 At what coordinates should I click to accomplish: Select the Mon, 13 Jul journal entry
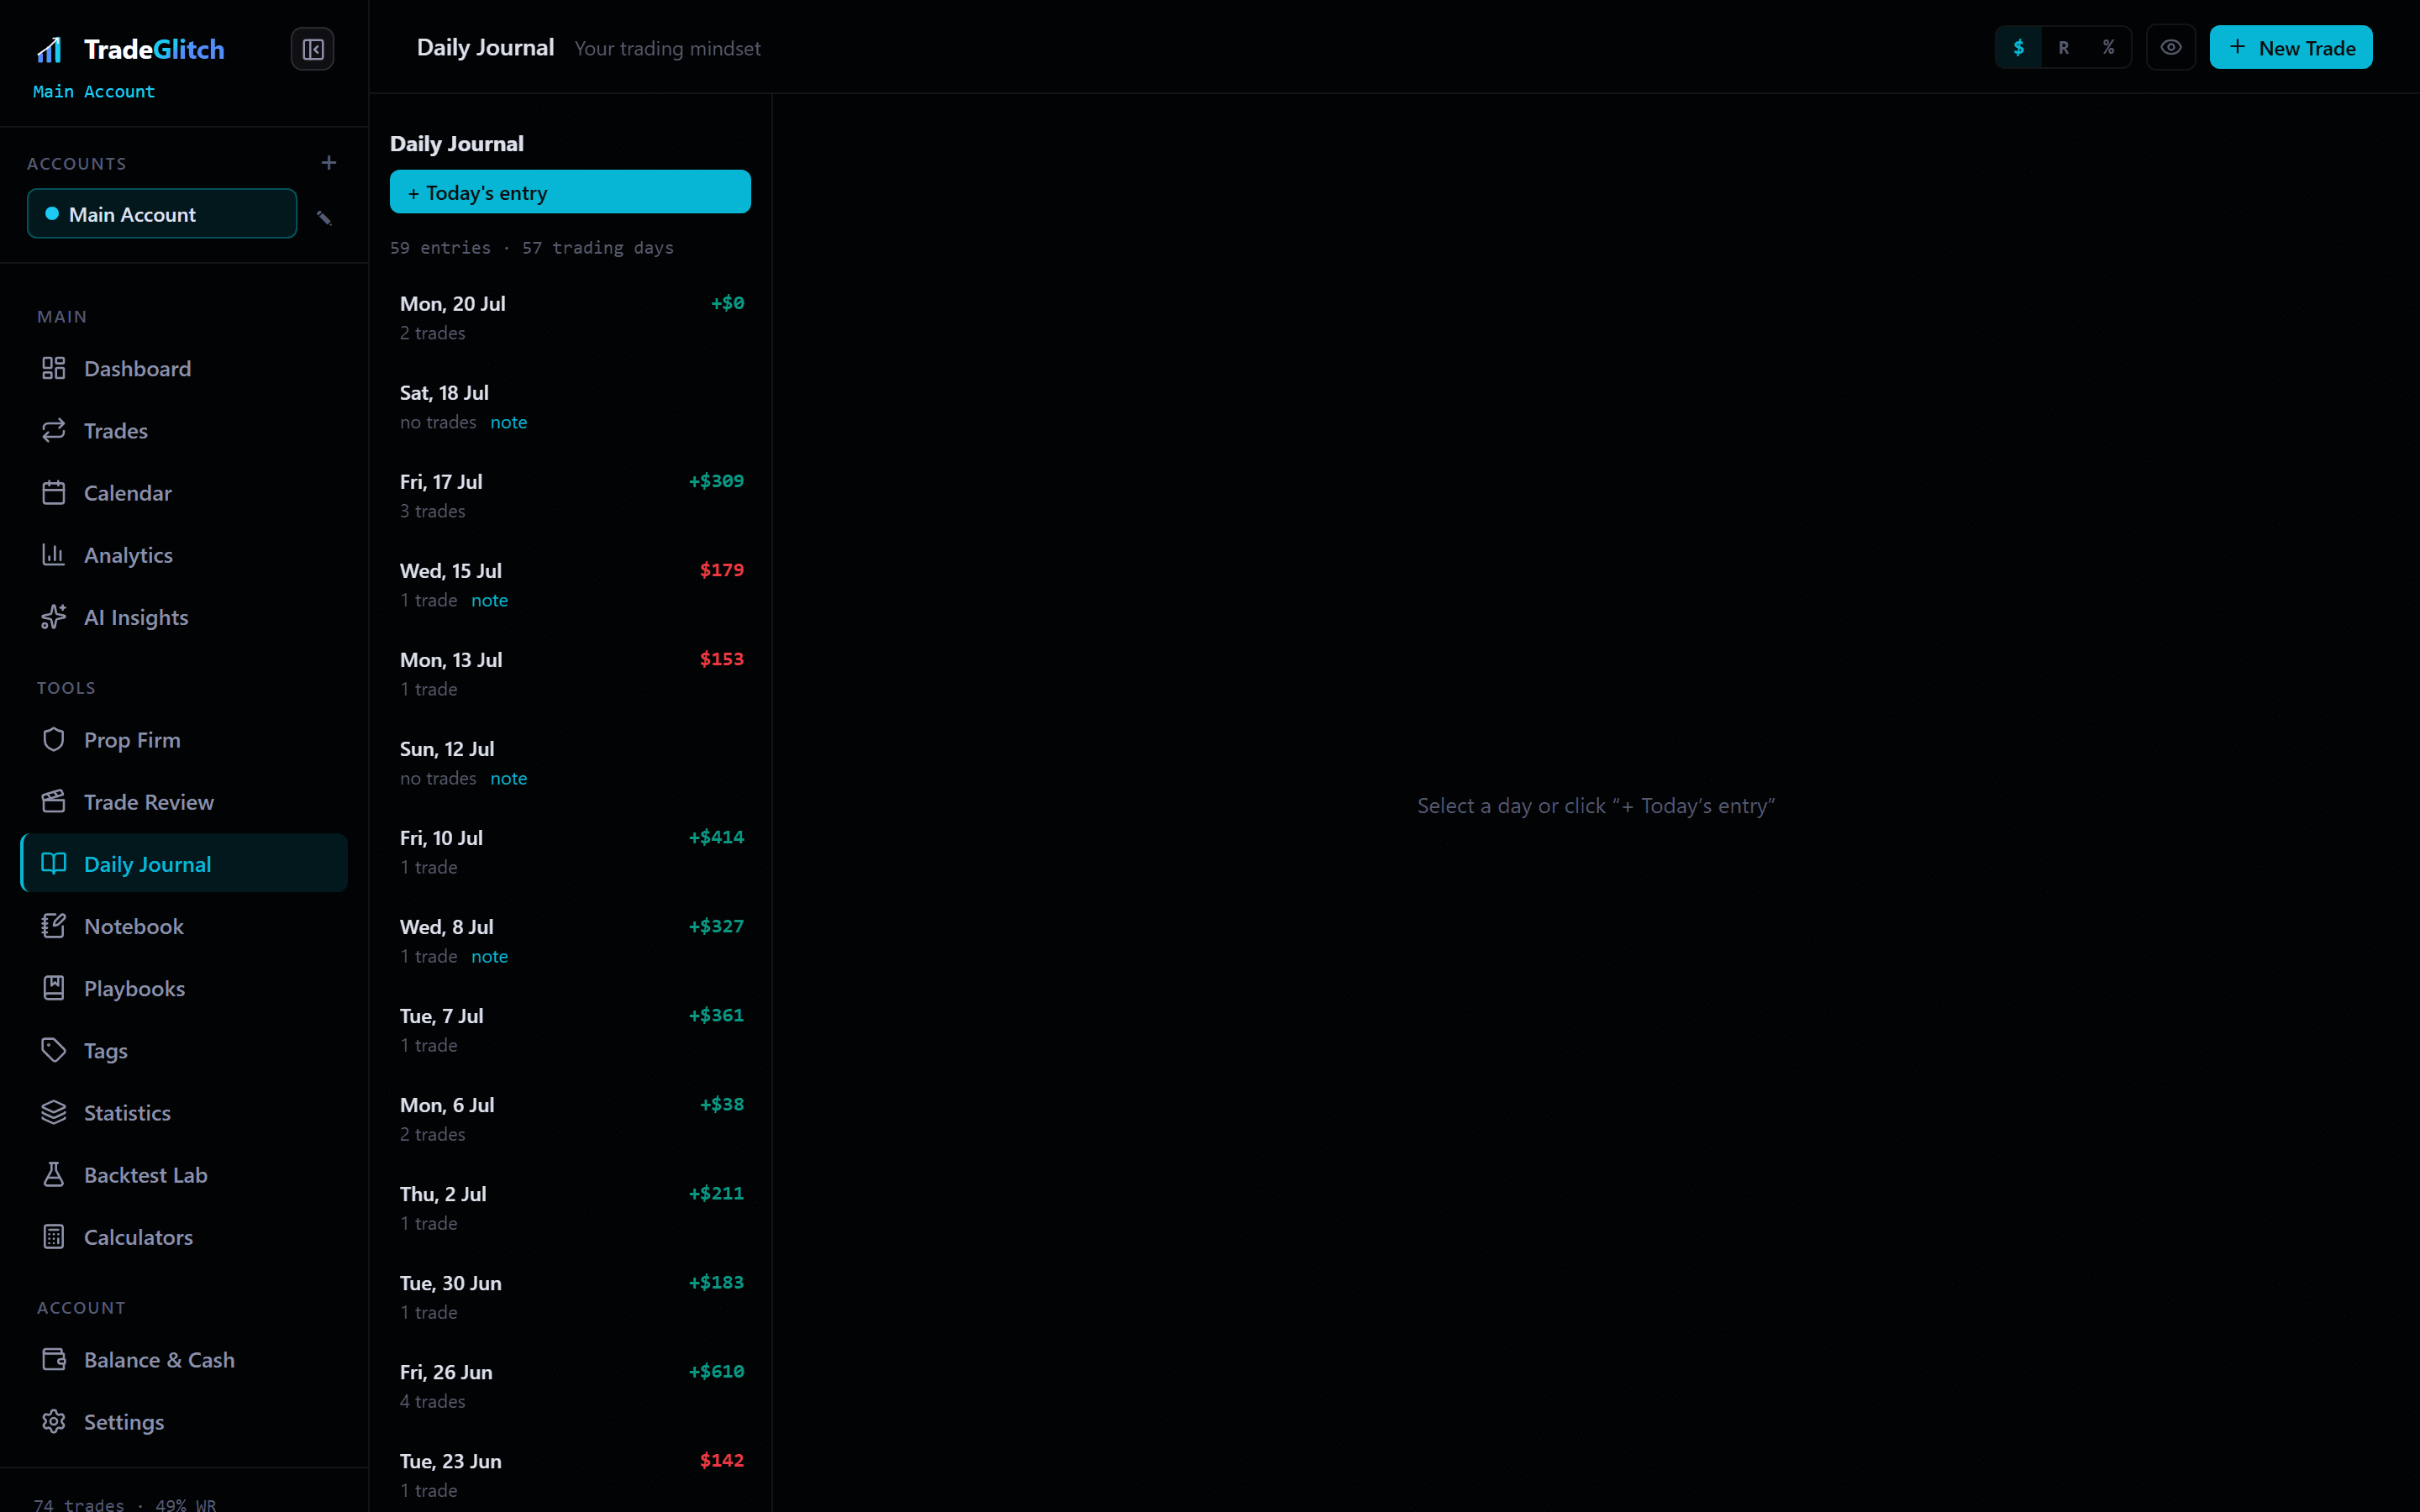click(570, 673)
